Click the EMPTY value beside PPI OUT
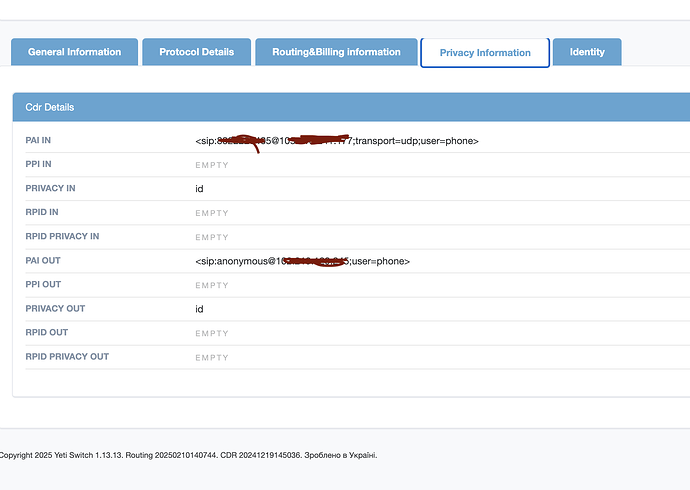The image size is (690, 490). (x=212, y=285)
